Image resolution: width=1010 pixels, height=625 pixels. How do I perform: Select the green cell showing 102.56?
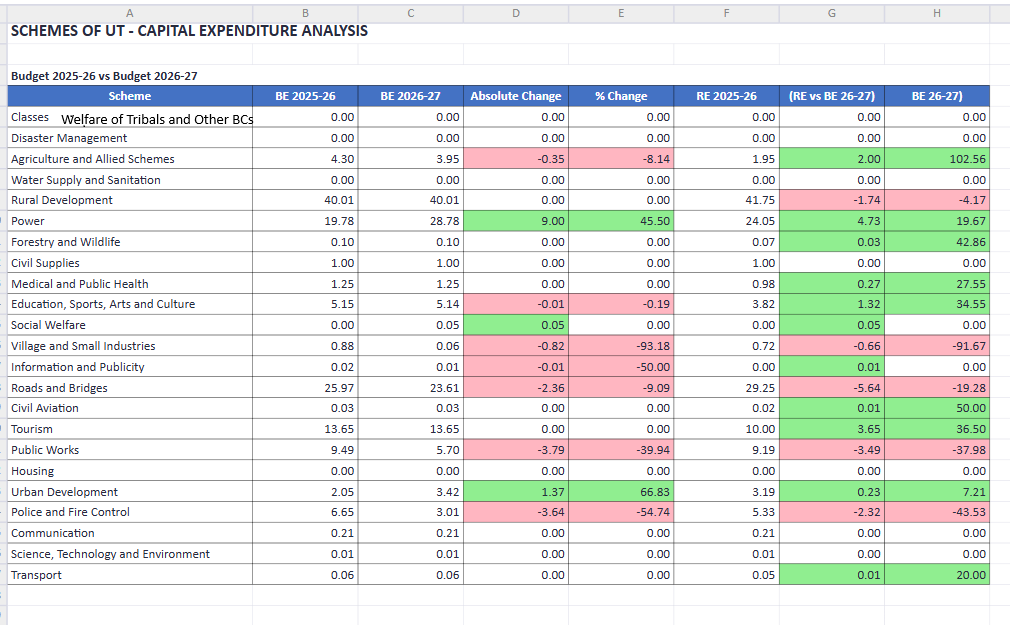tap(937, 159)
